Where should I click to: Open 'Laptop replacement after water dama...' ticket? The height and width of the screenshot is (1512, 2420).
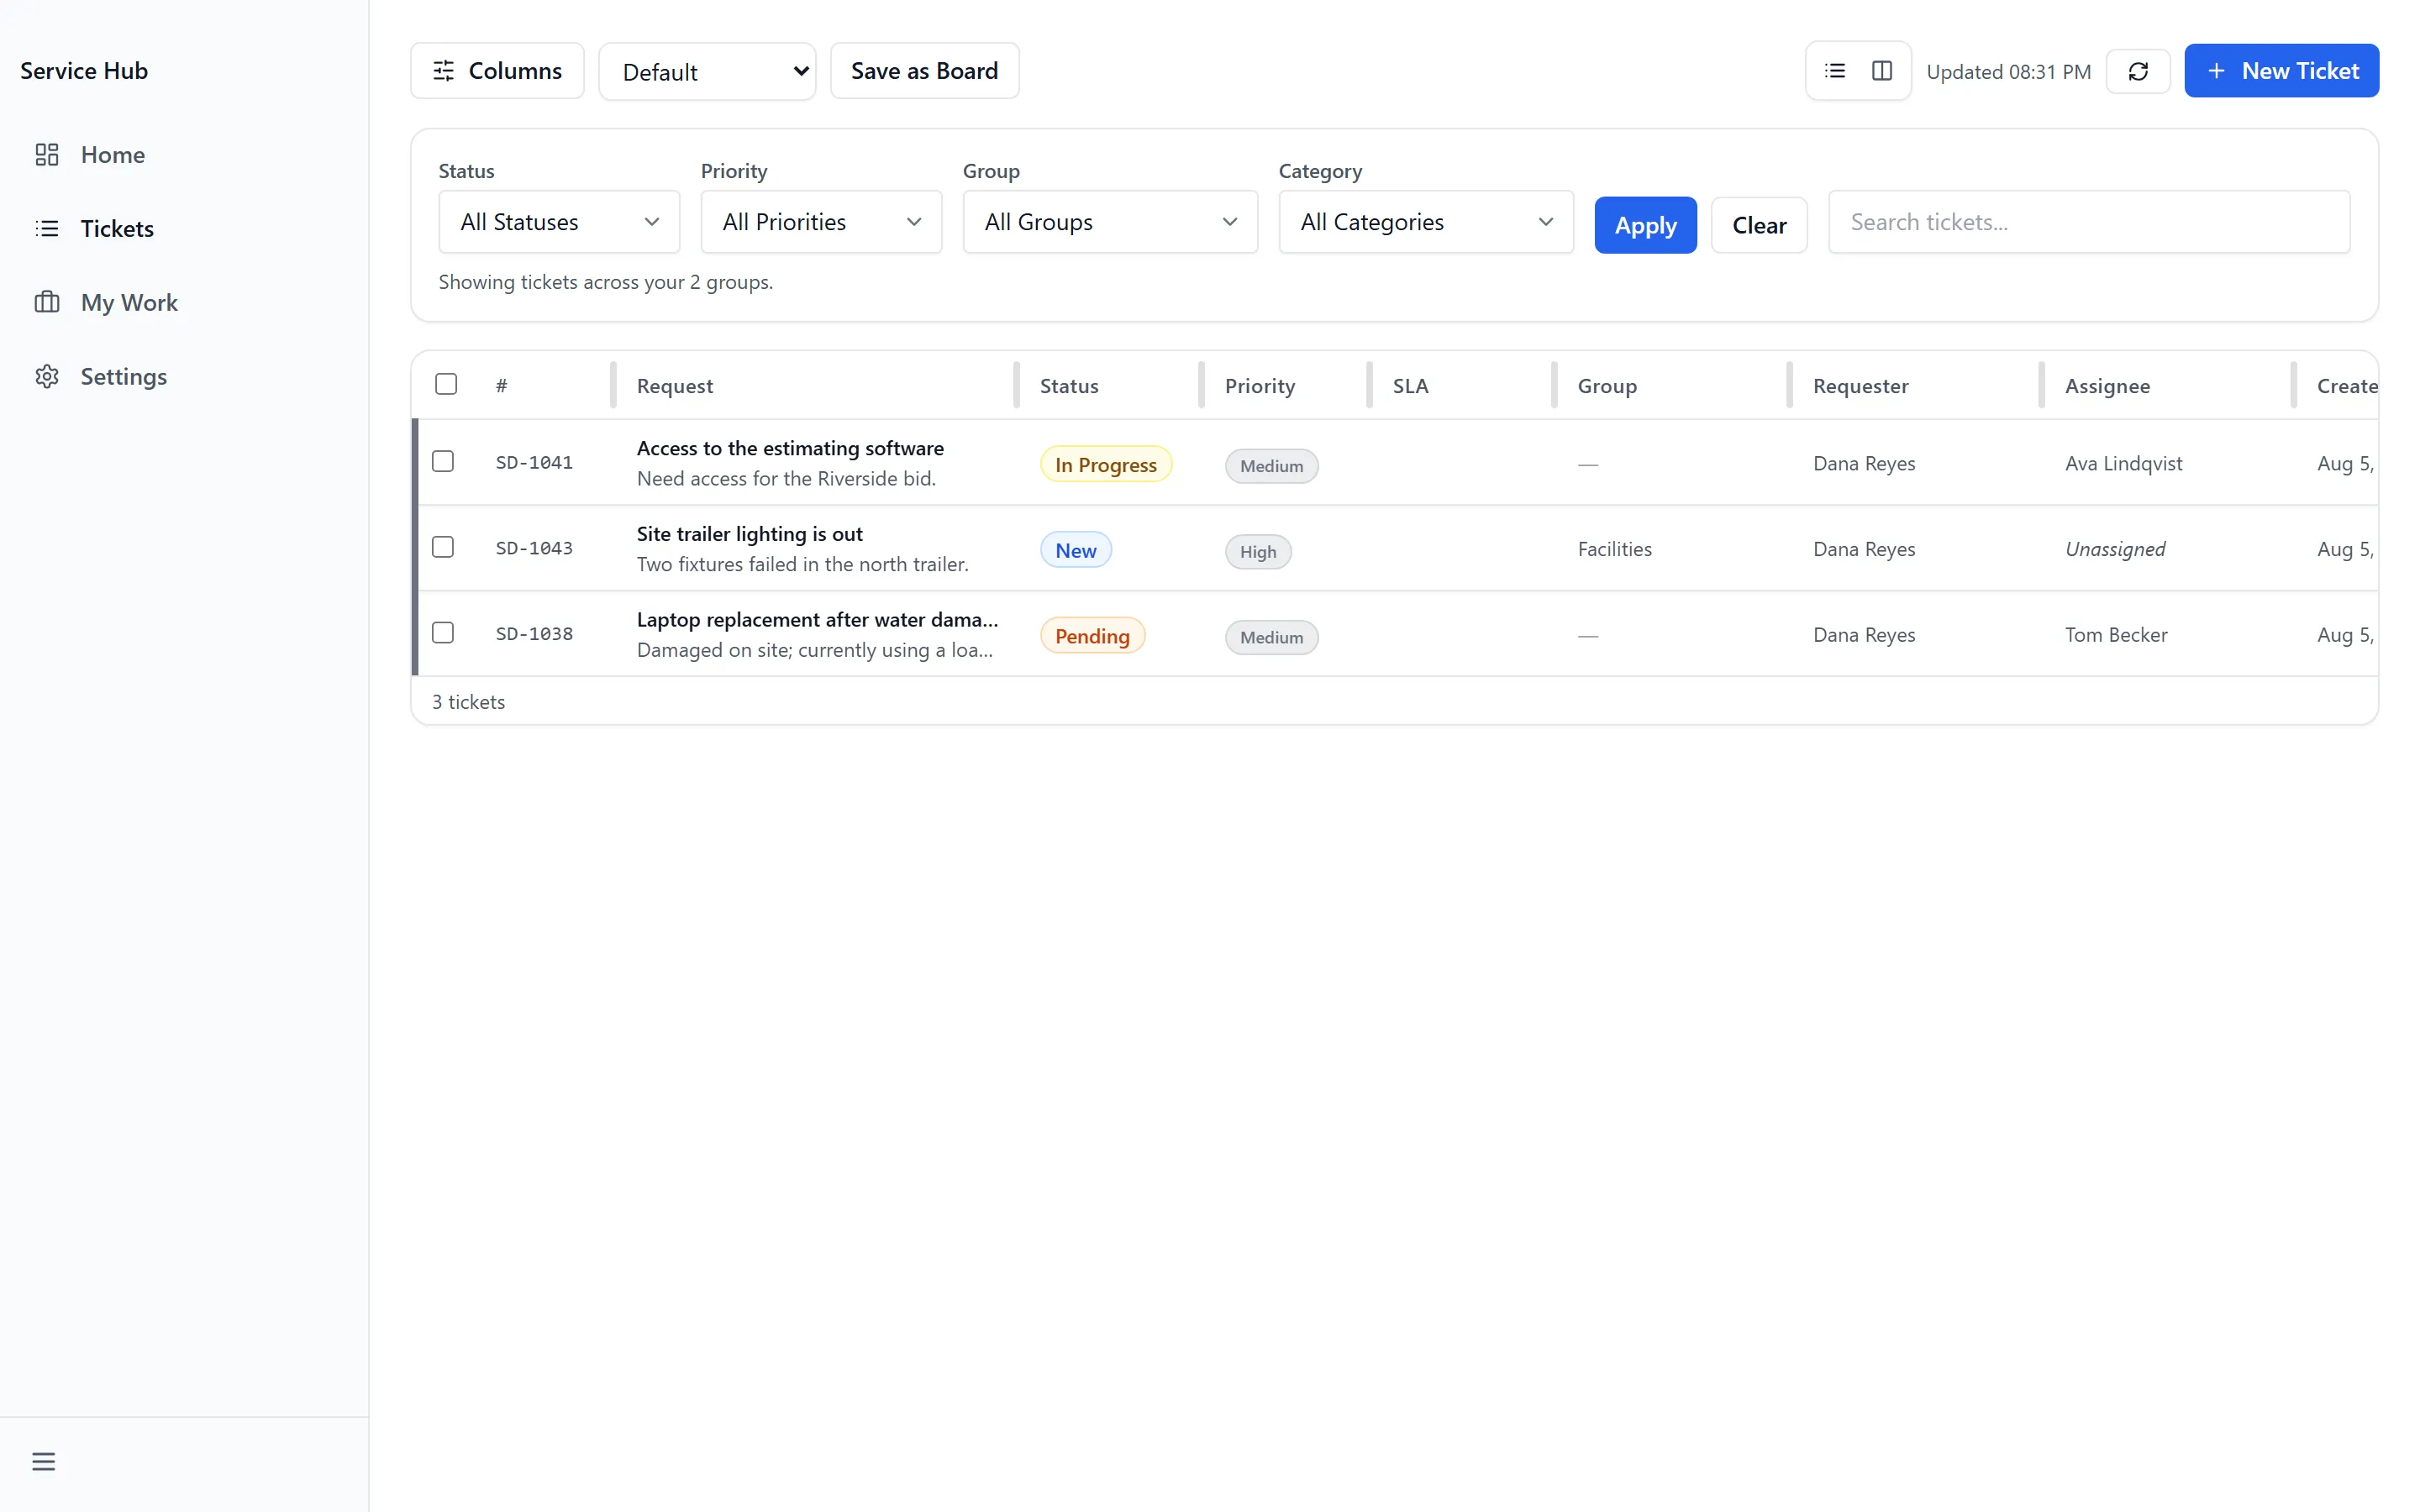click(817, 620)
